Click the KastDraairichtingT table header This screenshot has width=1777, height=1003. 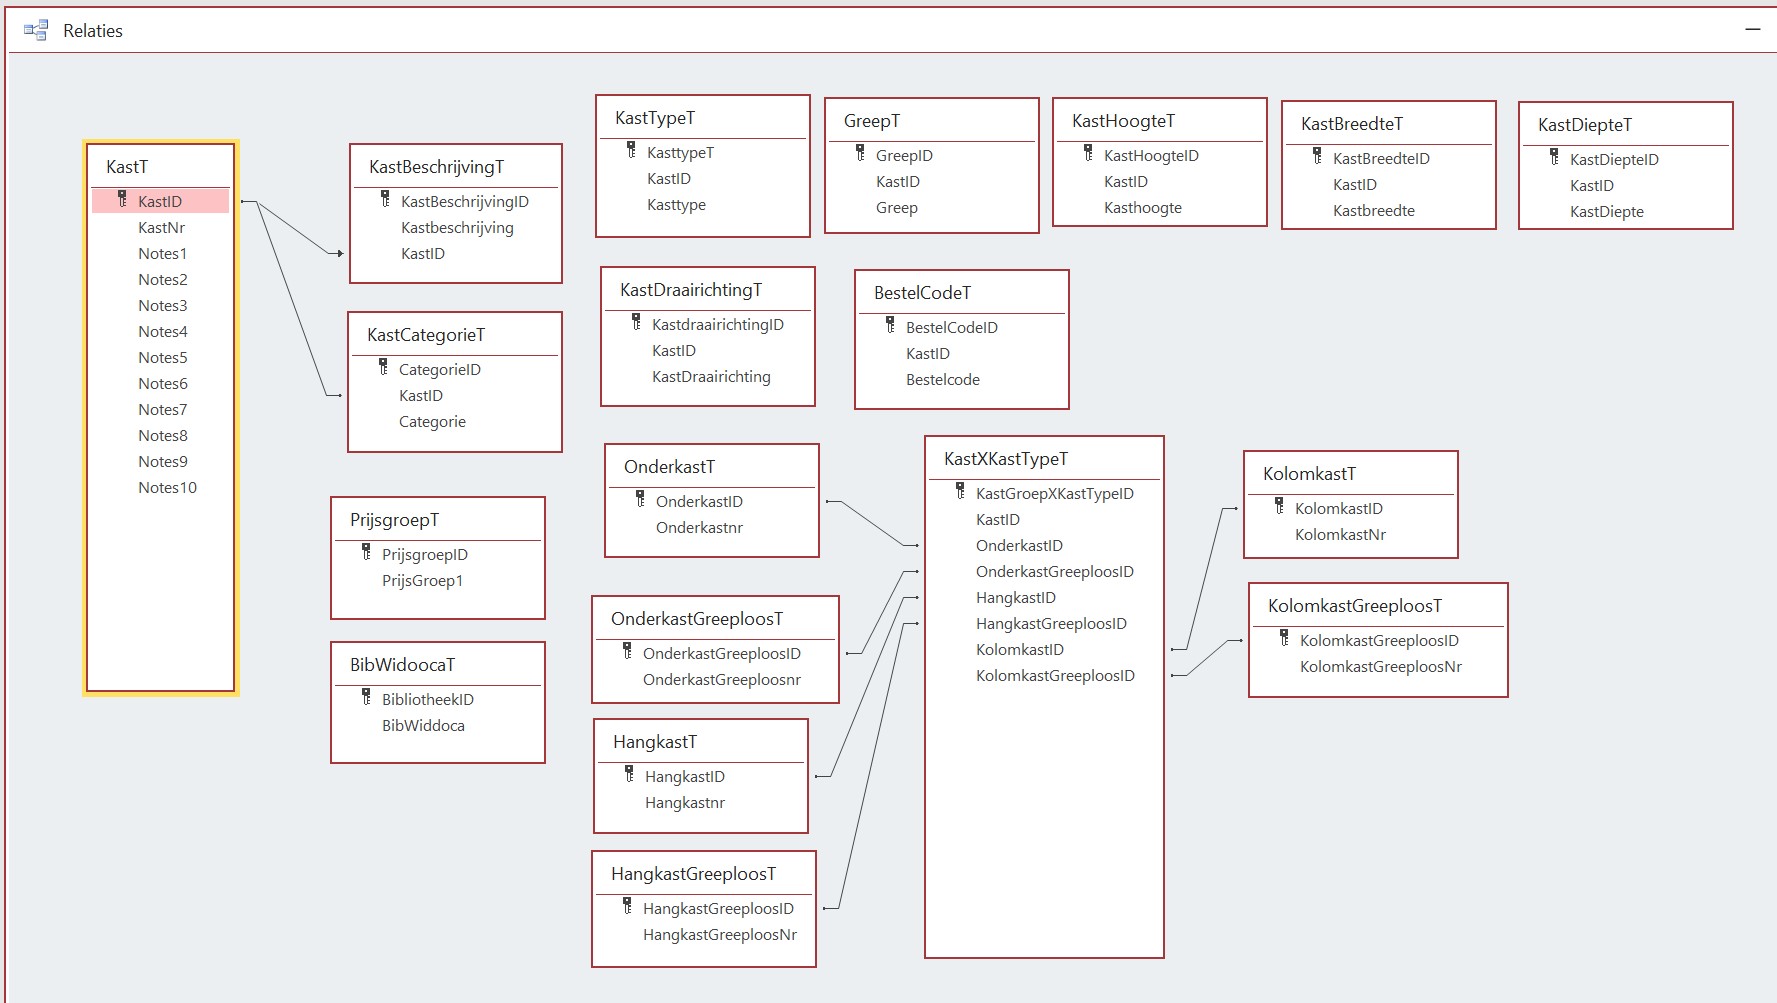[690, 290]
